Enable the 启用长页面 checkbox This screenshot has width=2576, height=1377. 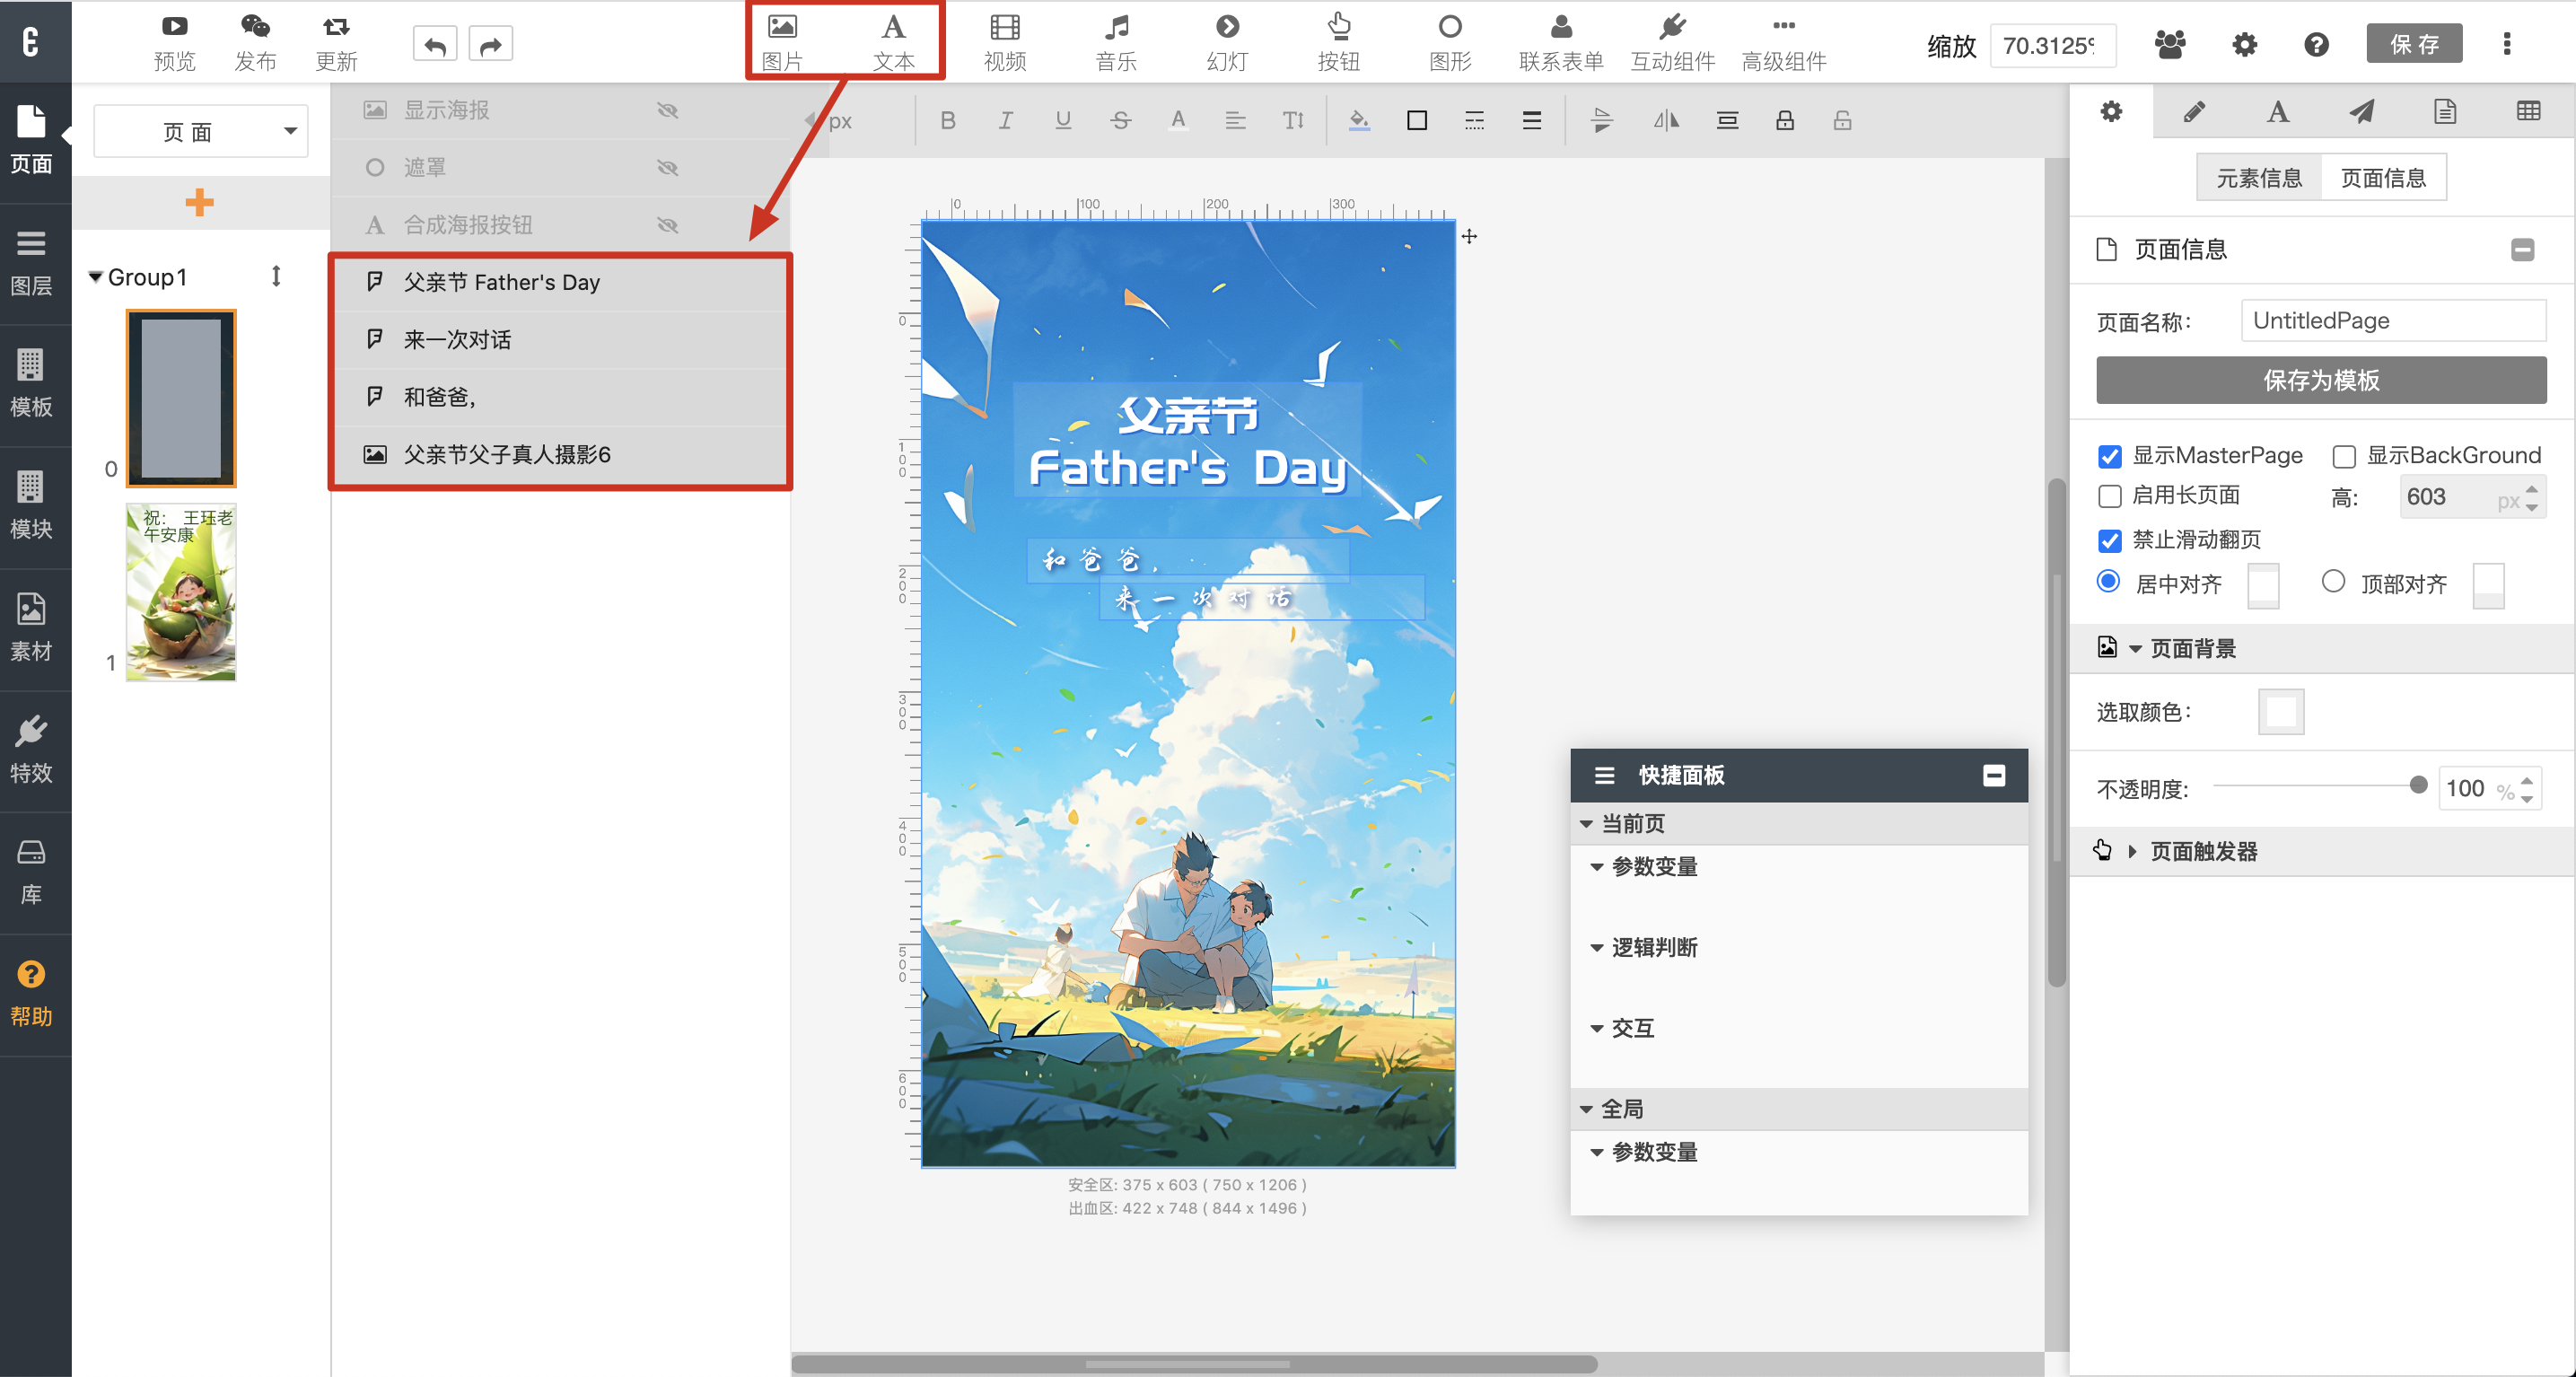coord(2110,496)
